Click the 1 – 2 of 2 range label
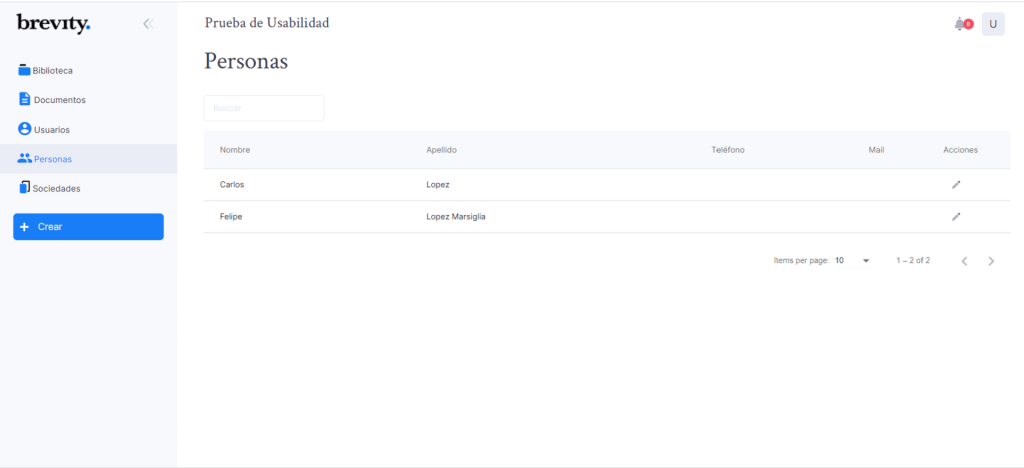 pos(913,260)
